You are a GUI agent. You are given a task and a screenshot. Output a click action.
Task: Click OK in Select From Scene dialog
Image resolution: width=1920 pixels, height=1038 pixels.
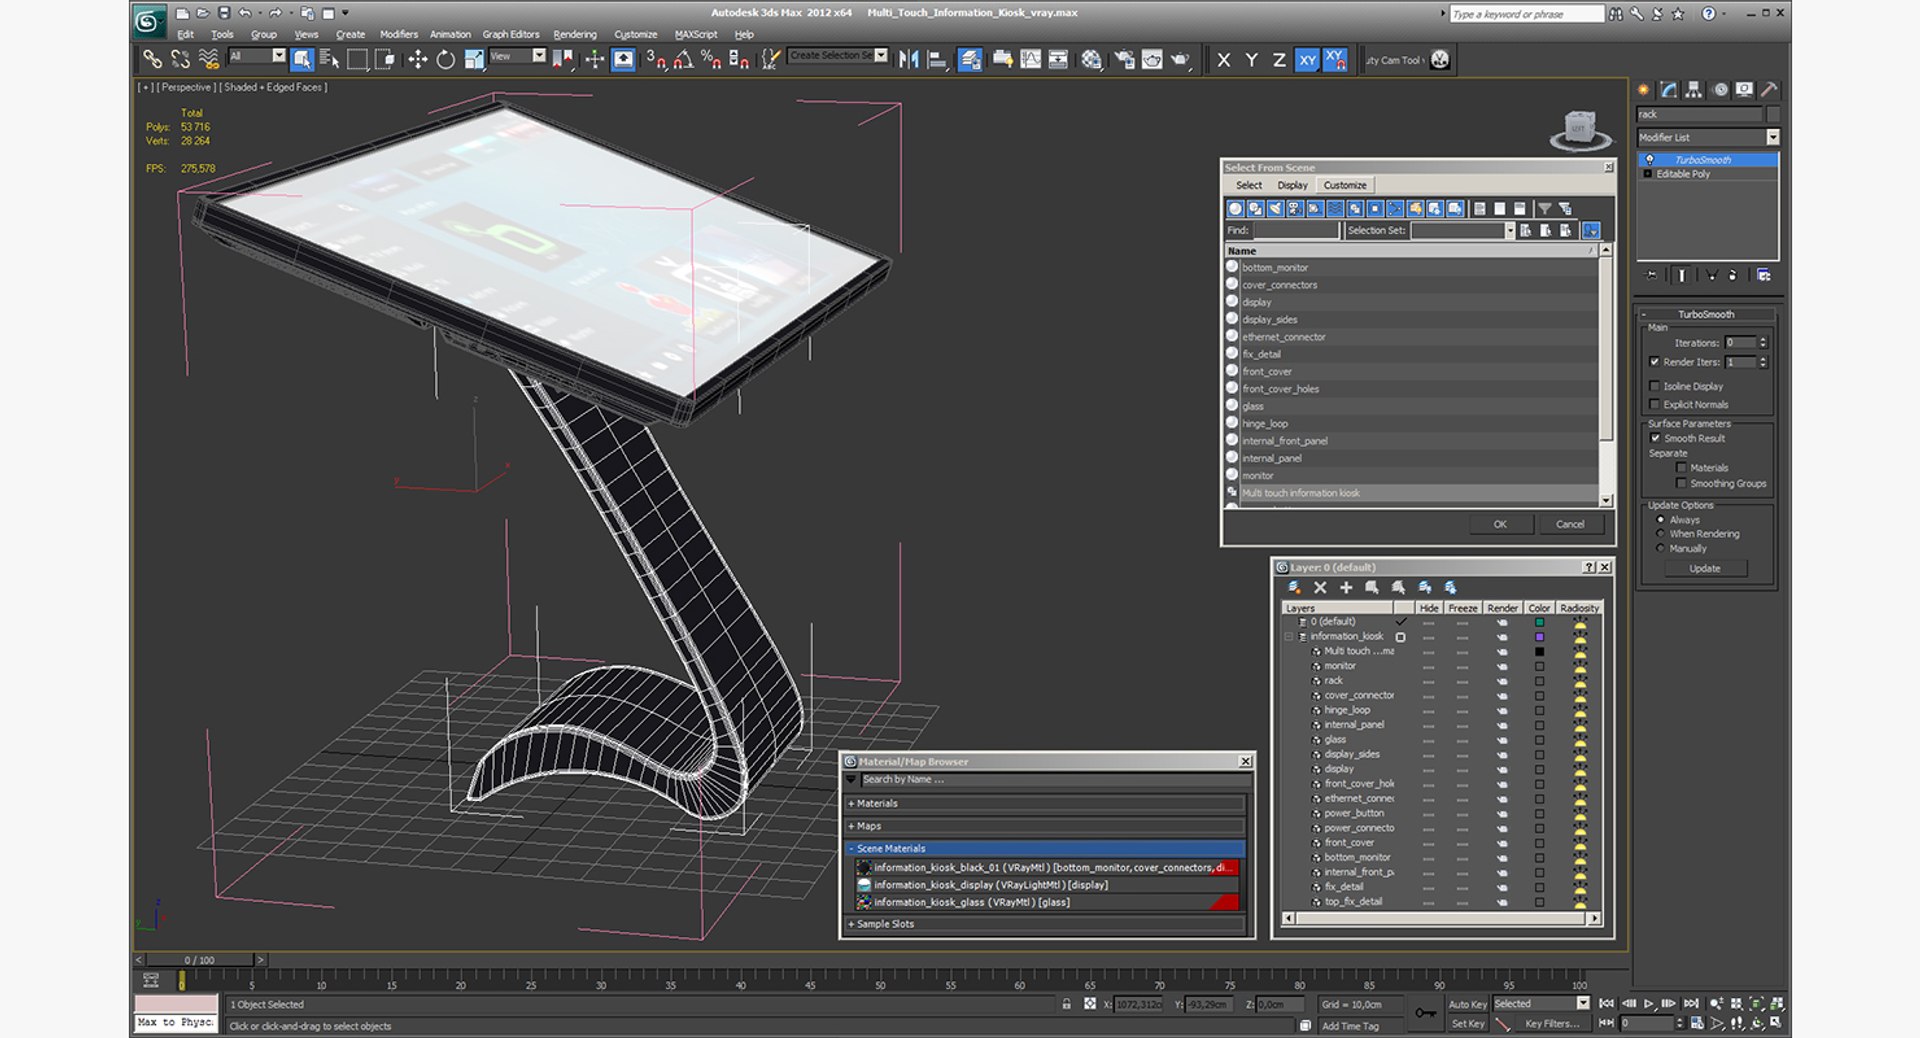pos(1500,524)
